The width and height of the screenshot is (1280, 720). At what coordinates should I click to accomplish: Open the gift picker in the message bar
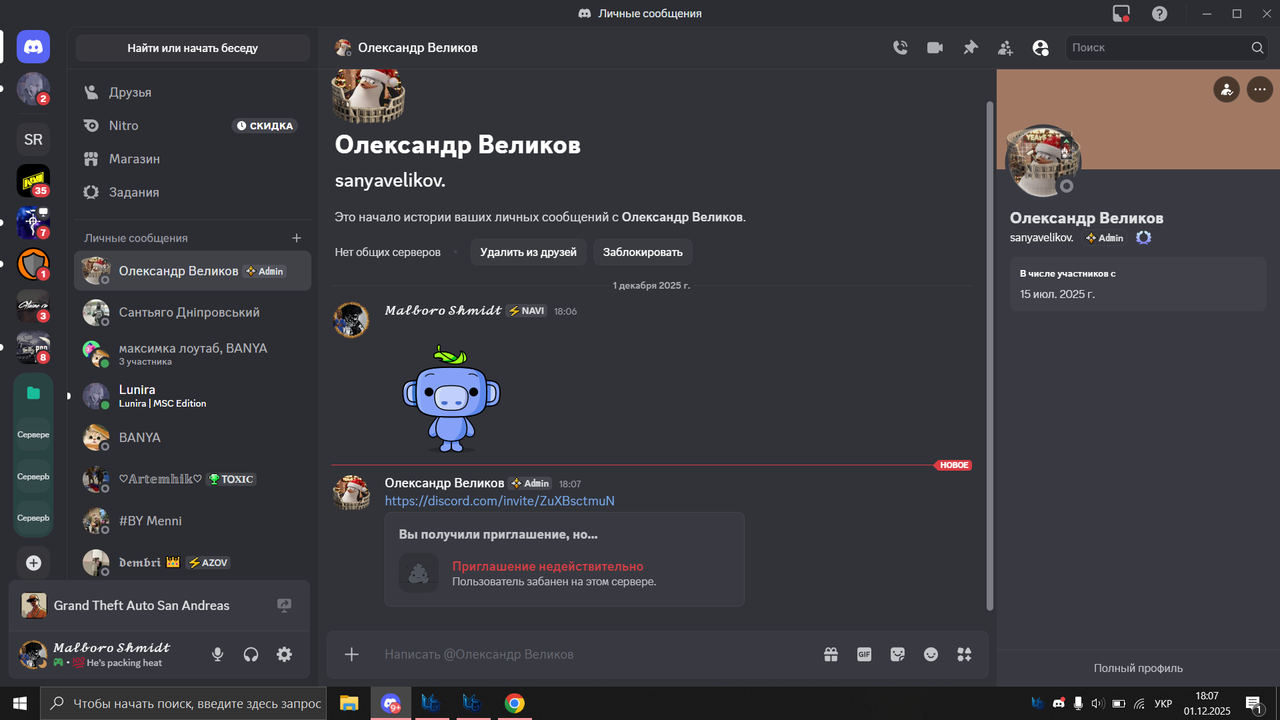tap(830, 654)
